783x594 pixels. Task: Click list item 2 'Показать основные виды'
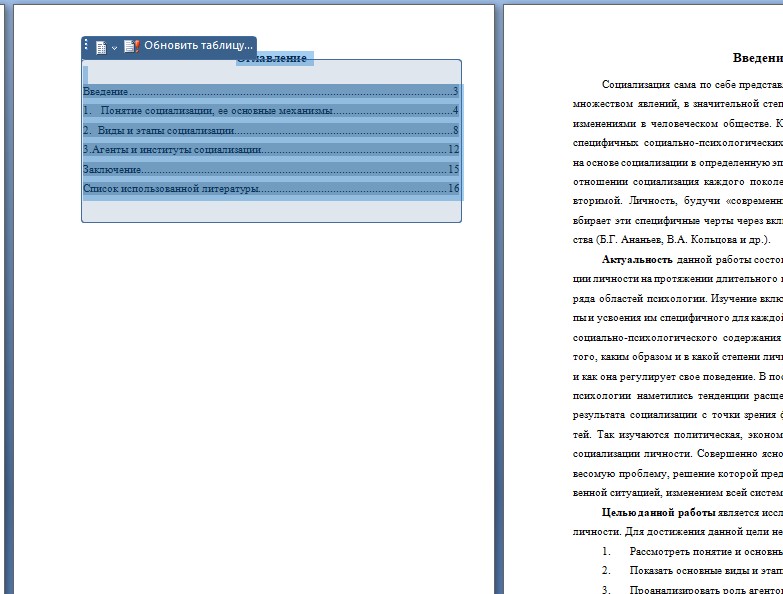[x=705, y=570]
